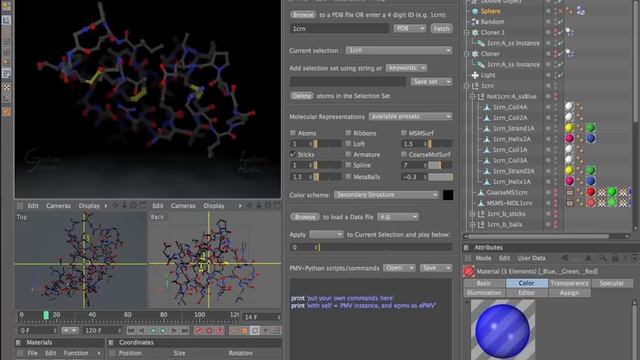Switch to the Color tab in Attributes

click(x=527, y=283)
